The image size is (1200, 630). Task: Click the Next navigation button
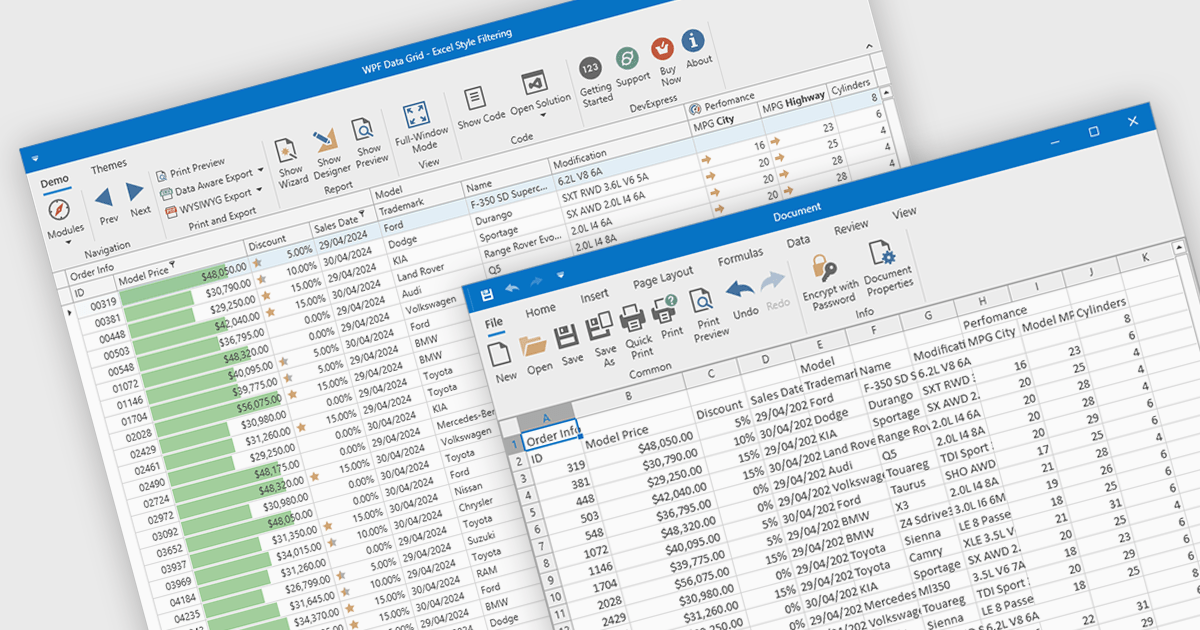[135, 193]
